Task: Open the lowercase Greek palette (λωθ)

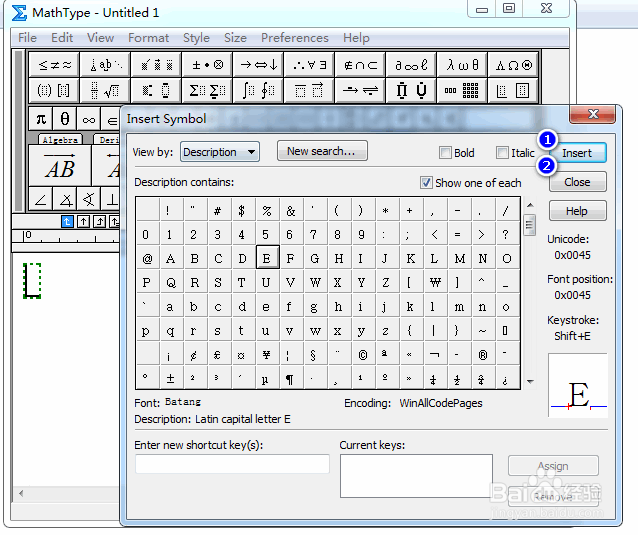Action: (462, 65)
